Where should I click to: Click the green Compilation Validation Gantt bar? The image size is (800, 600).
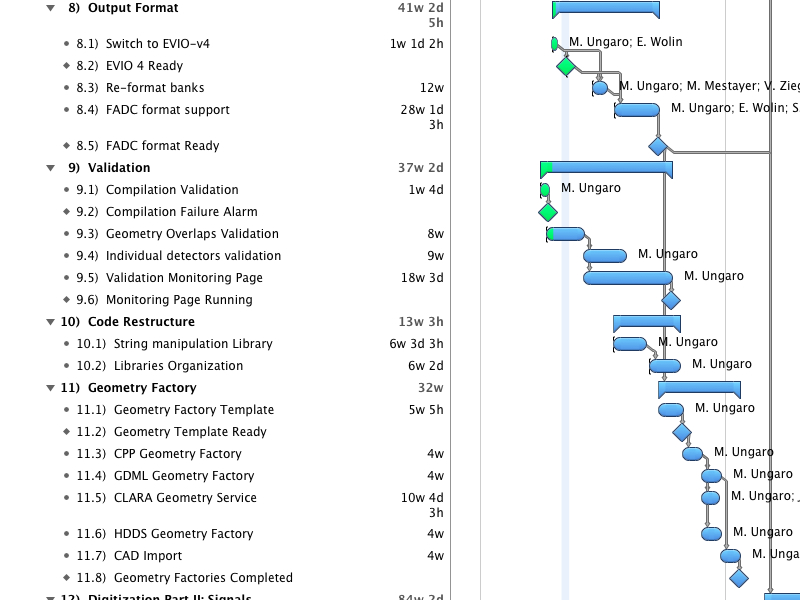click(545, 190)
